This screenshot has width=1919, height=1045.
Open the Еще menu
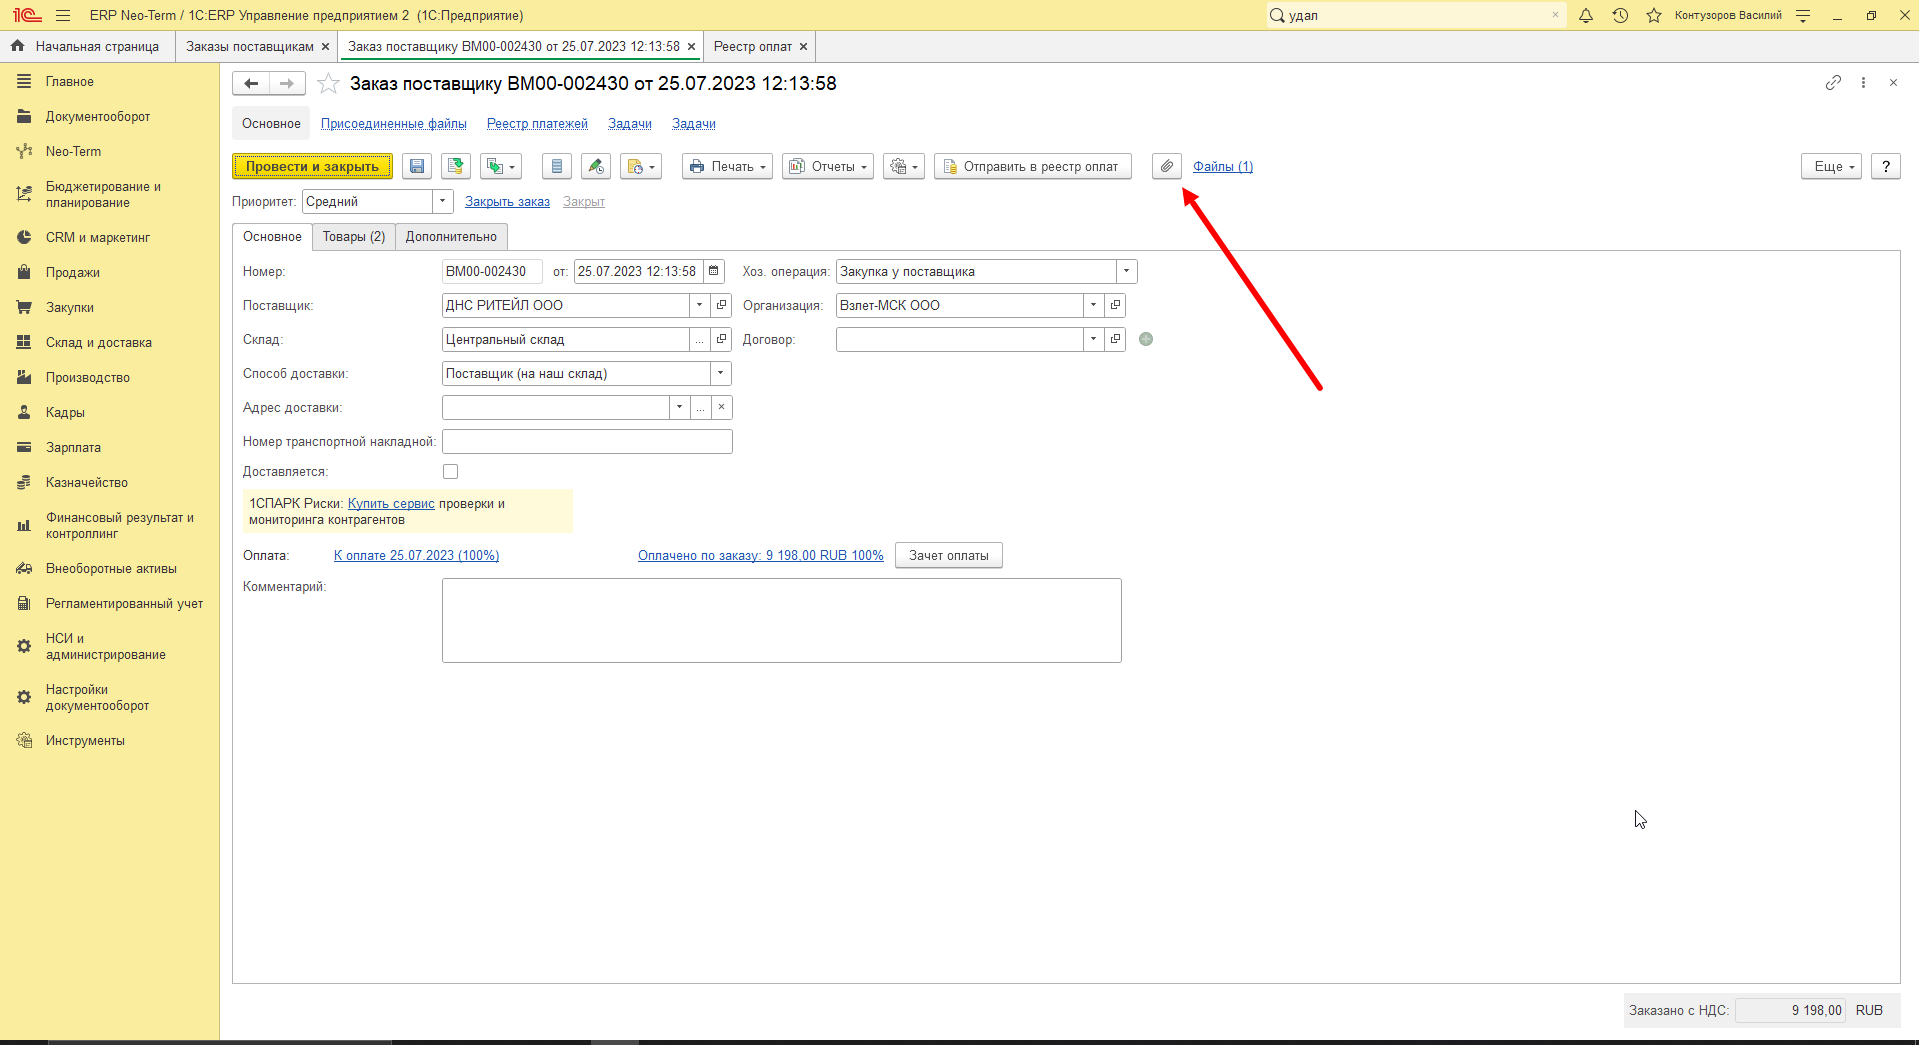tap(1832, 167)
